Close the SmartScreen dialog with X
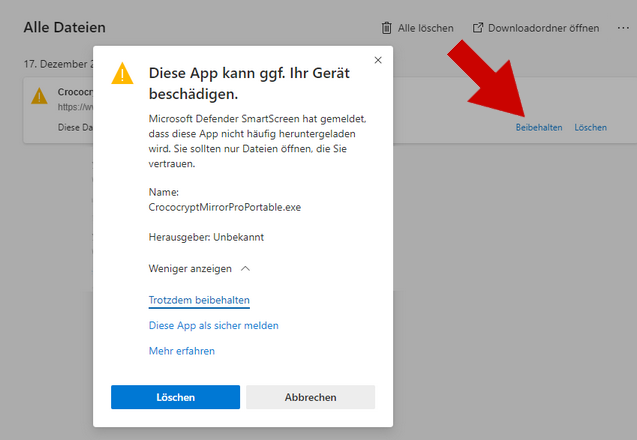This screenshot has height=440, width=637. tap(378, 60)
